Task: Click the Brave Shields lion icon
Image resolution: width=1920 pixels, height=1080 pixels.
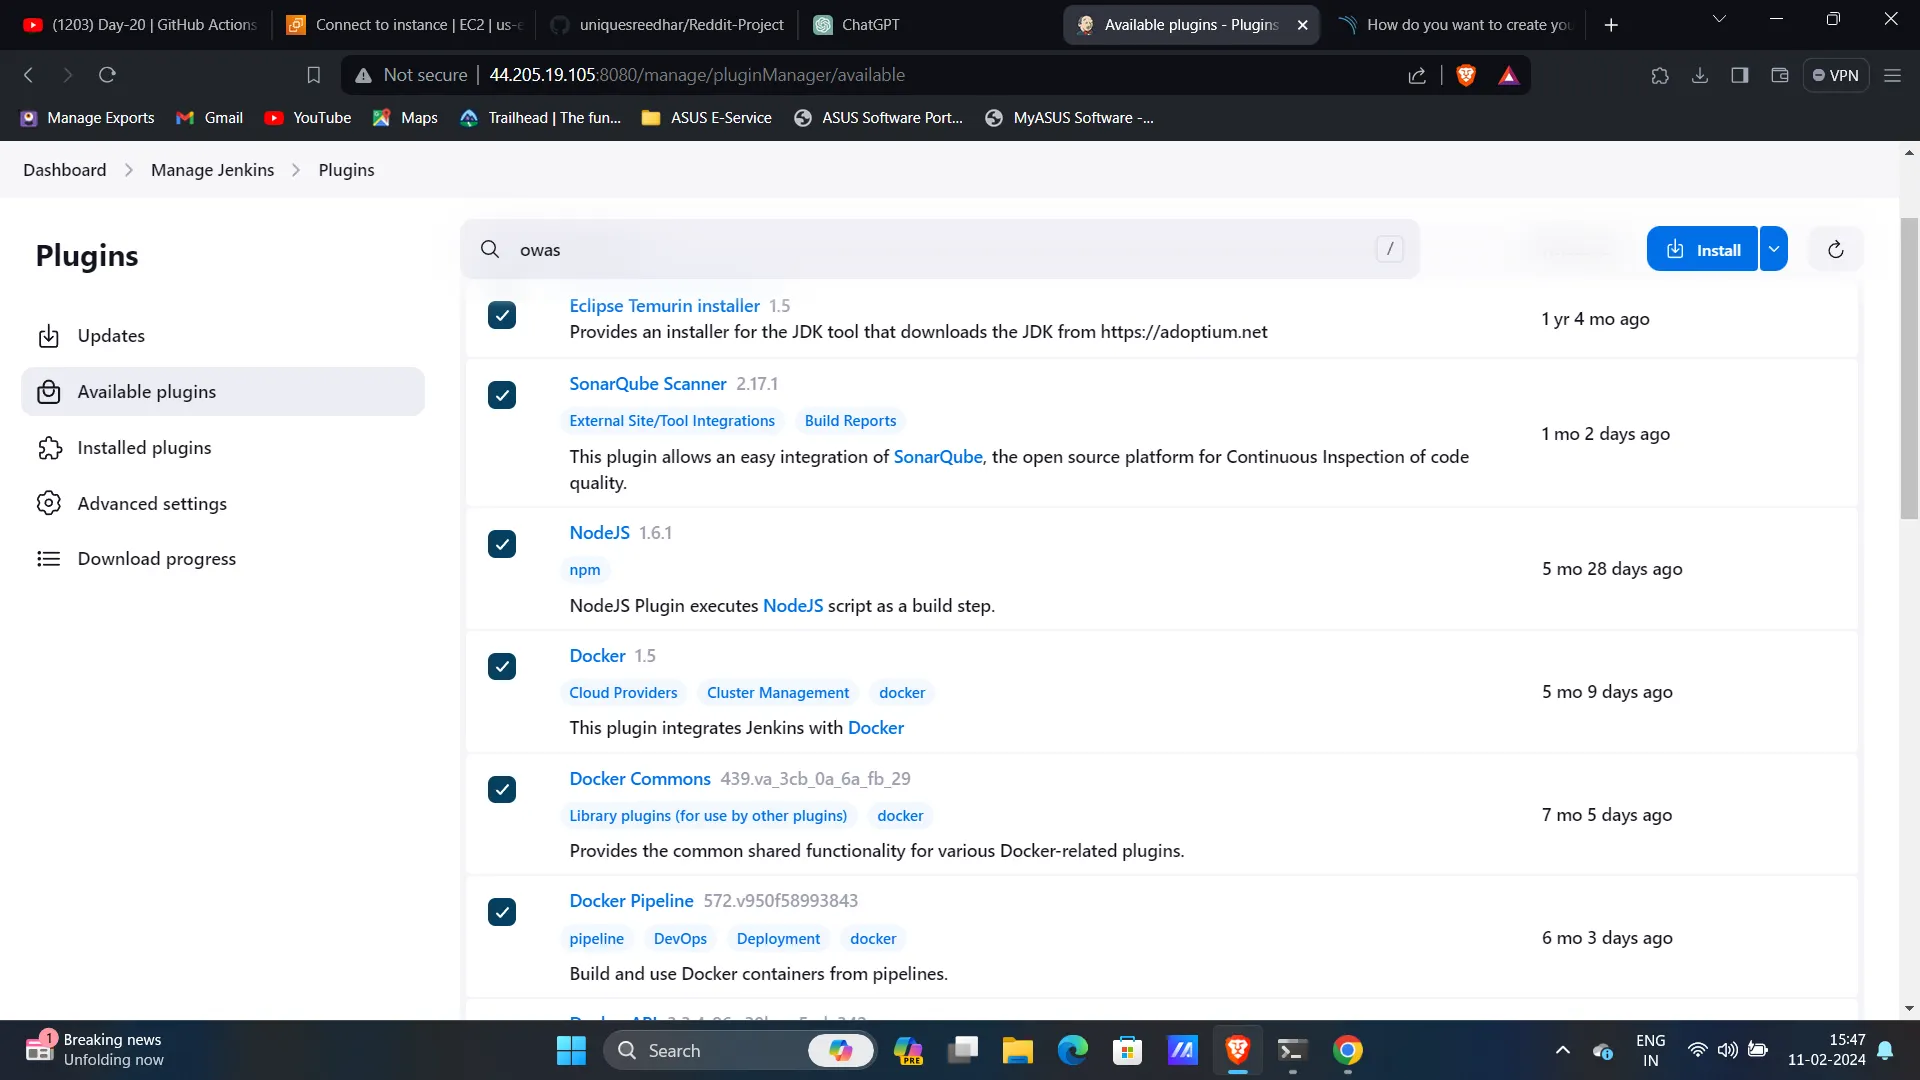Action: coord(1466,75)
